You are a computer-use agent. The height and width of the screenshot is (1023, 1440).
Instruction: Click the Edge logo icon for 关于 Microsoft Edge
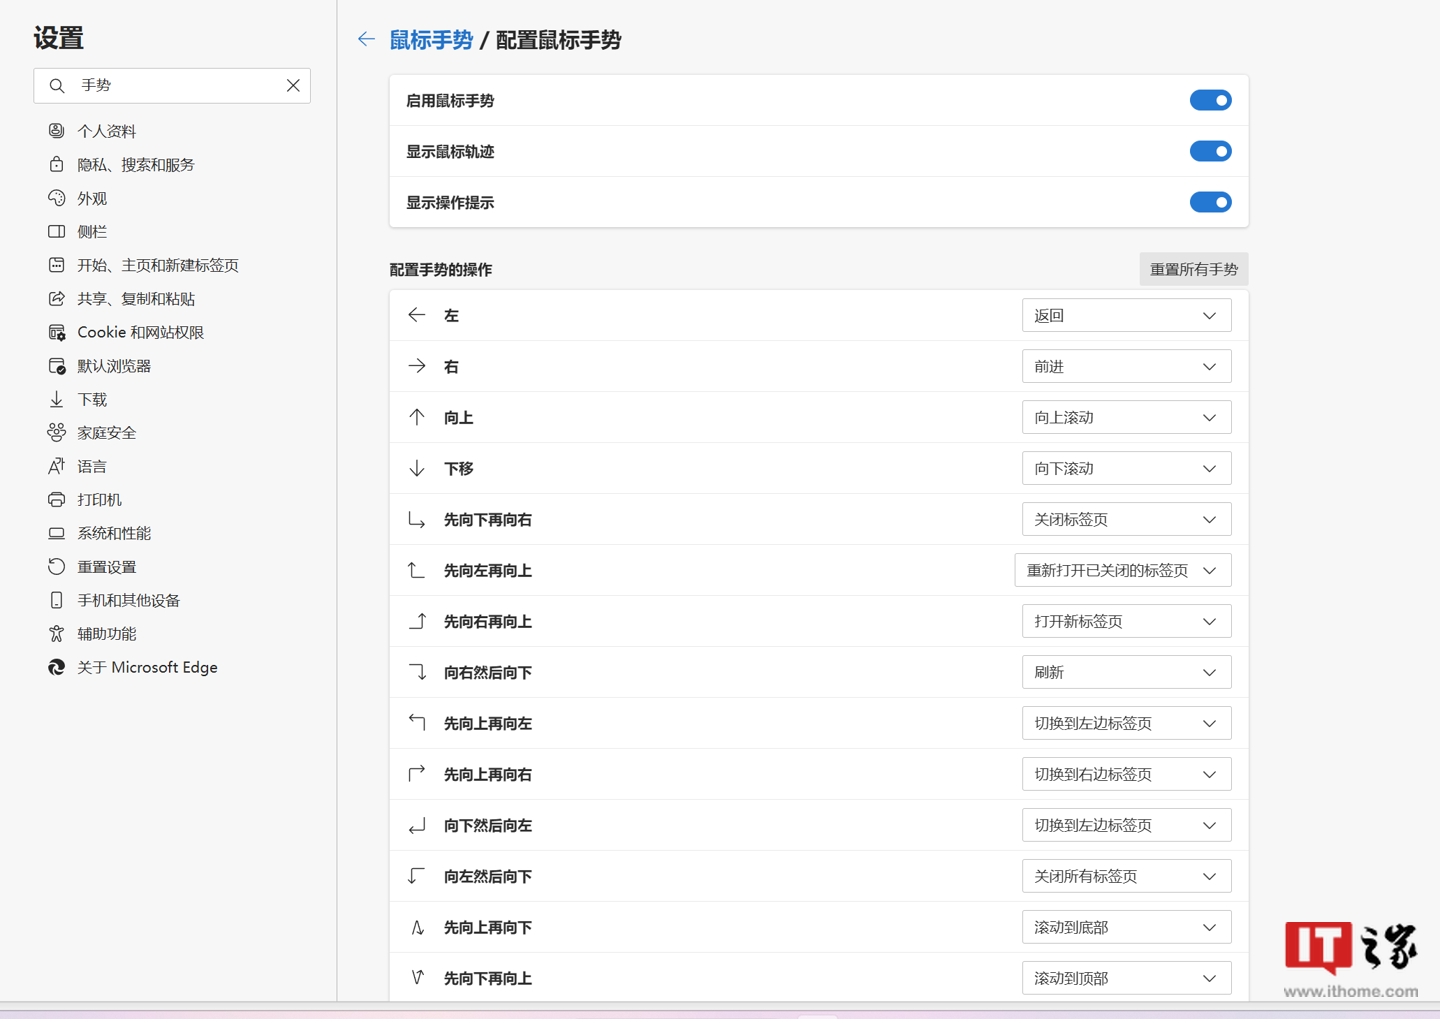[57, 667]
